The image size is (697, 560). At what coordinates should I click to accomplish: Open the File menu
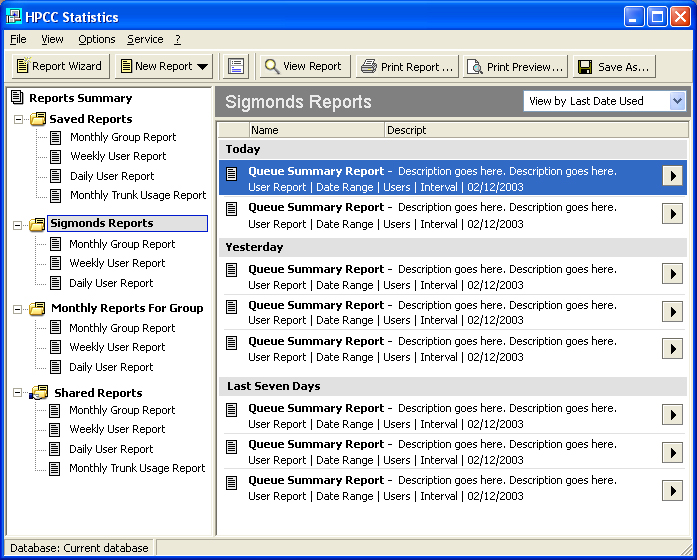point(18,39)
